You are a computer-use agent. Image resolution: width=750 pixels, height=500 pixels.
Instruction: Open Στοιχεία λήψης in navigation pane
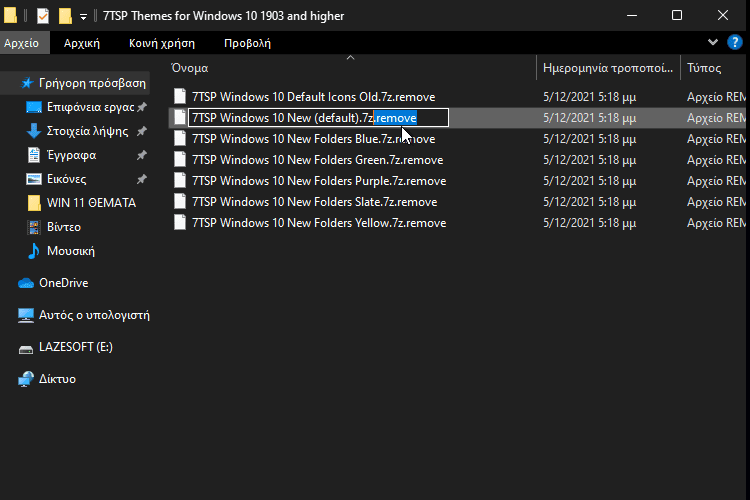click(x=88, y=131)
